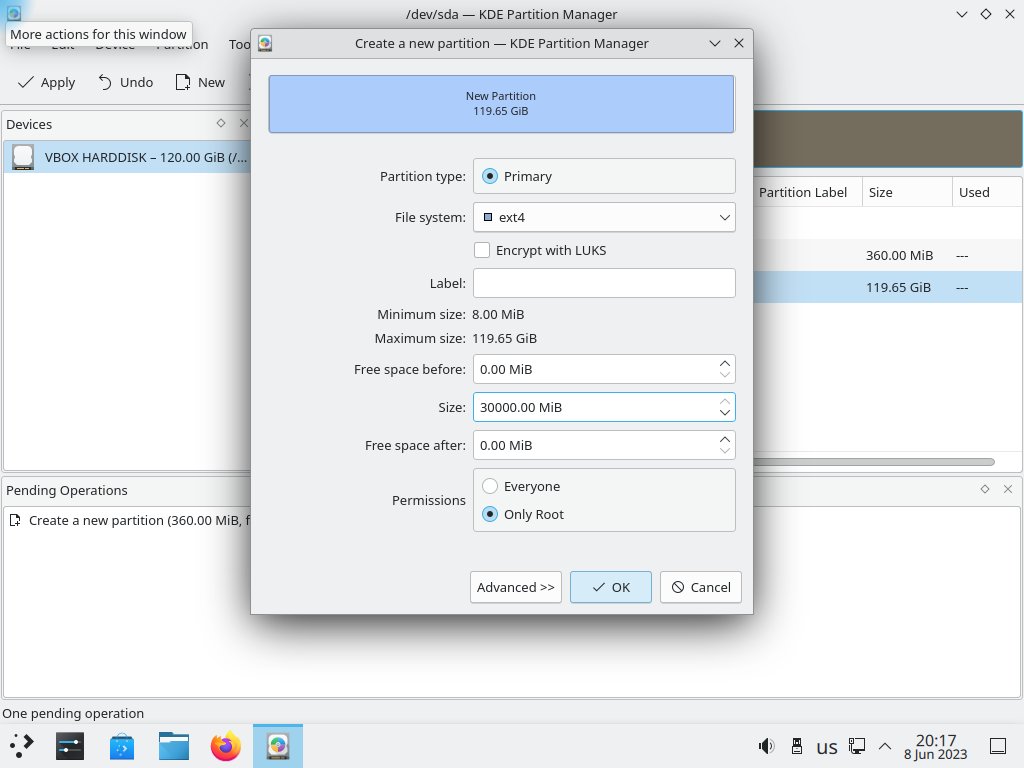Click the Maximum size 119.65 GiB value
The height and width of the screenshot is (768, 1024).
coord(504,338)
